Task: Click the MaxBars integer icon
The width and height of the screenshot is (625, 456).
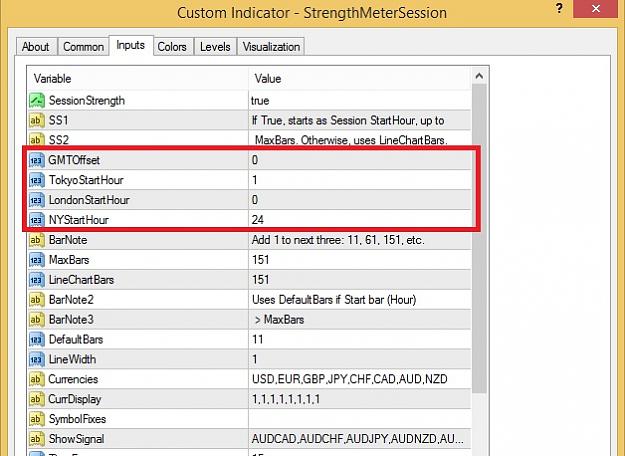Action: [x=36, y=260]
